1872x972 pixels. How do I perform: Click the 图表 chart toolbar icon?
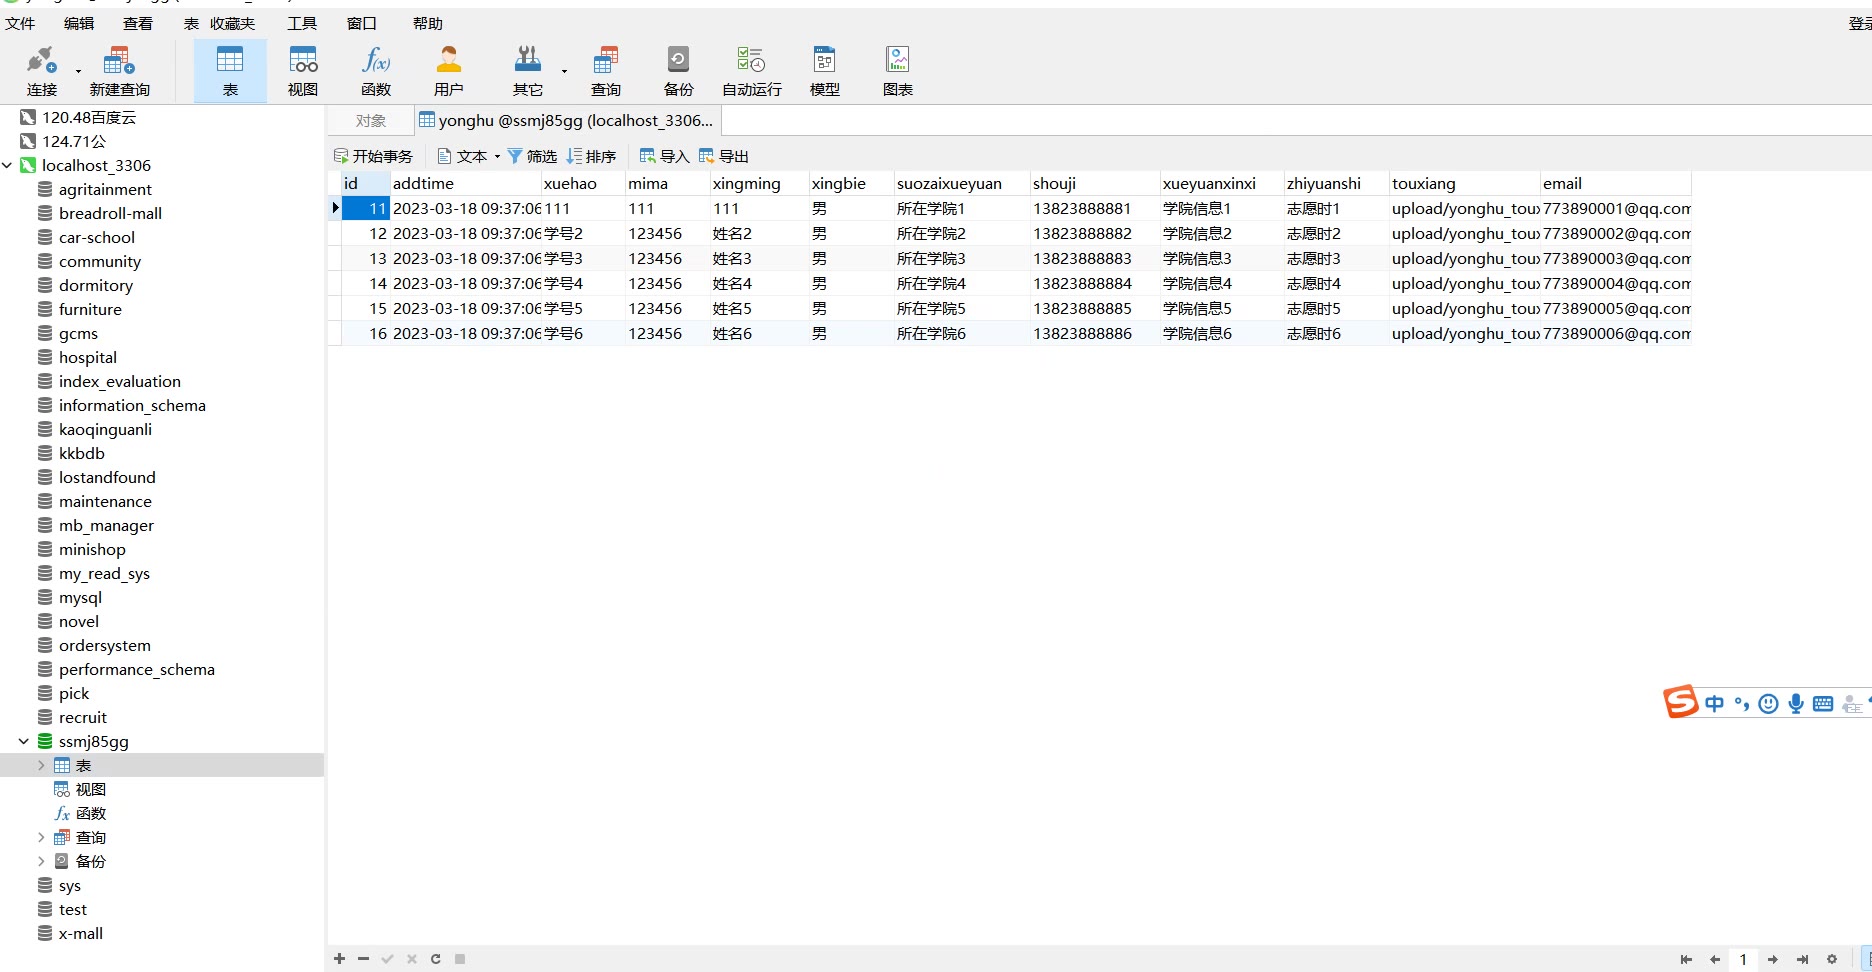pos(897,71)
